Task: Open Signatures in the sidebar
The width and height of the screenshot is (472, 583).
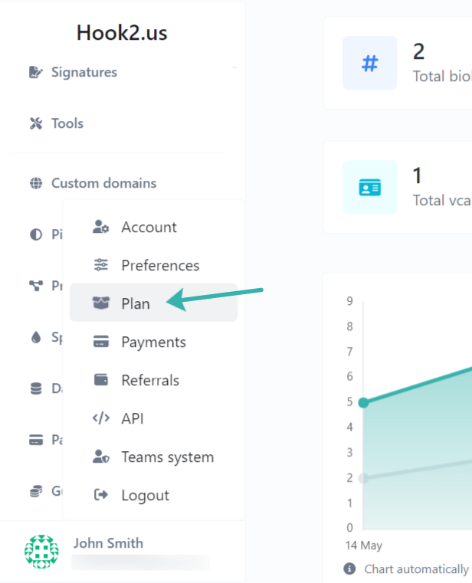Action: [84, 72]
